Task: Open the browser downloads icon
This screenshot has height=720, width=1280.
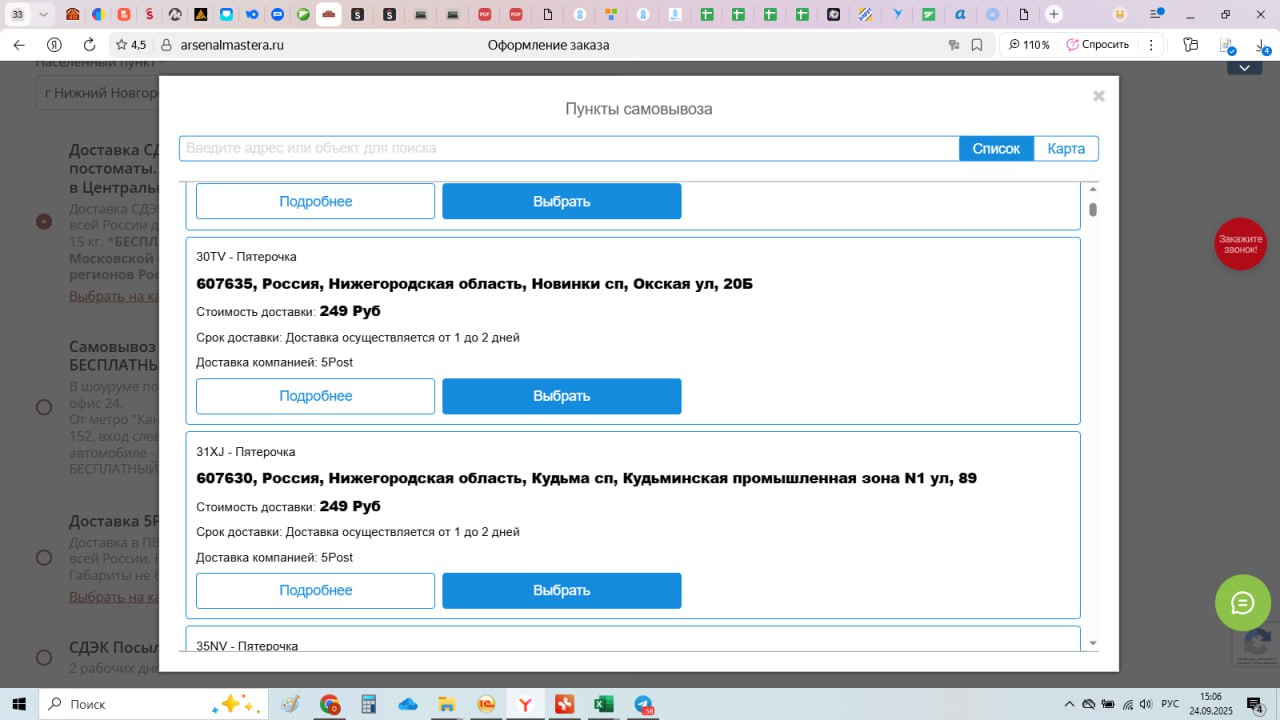Action: (1263, 45)
